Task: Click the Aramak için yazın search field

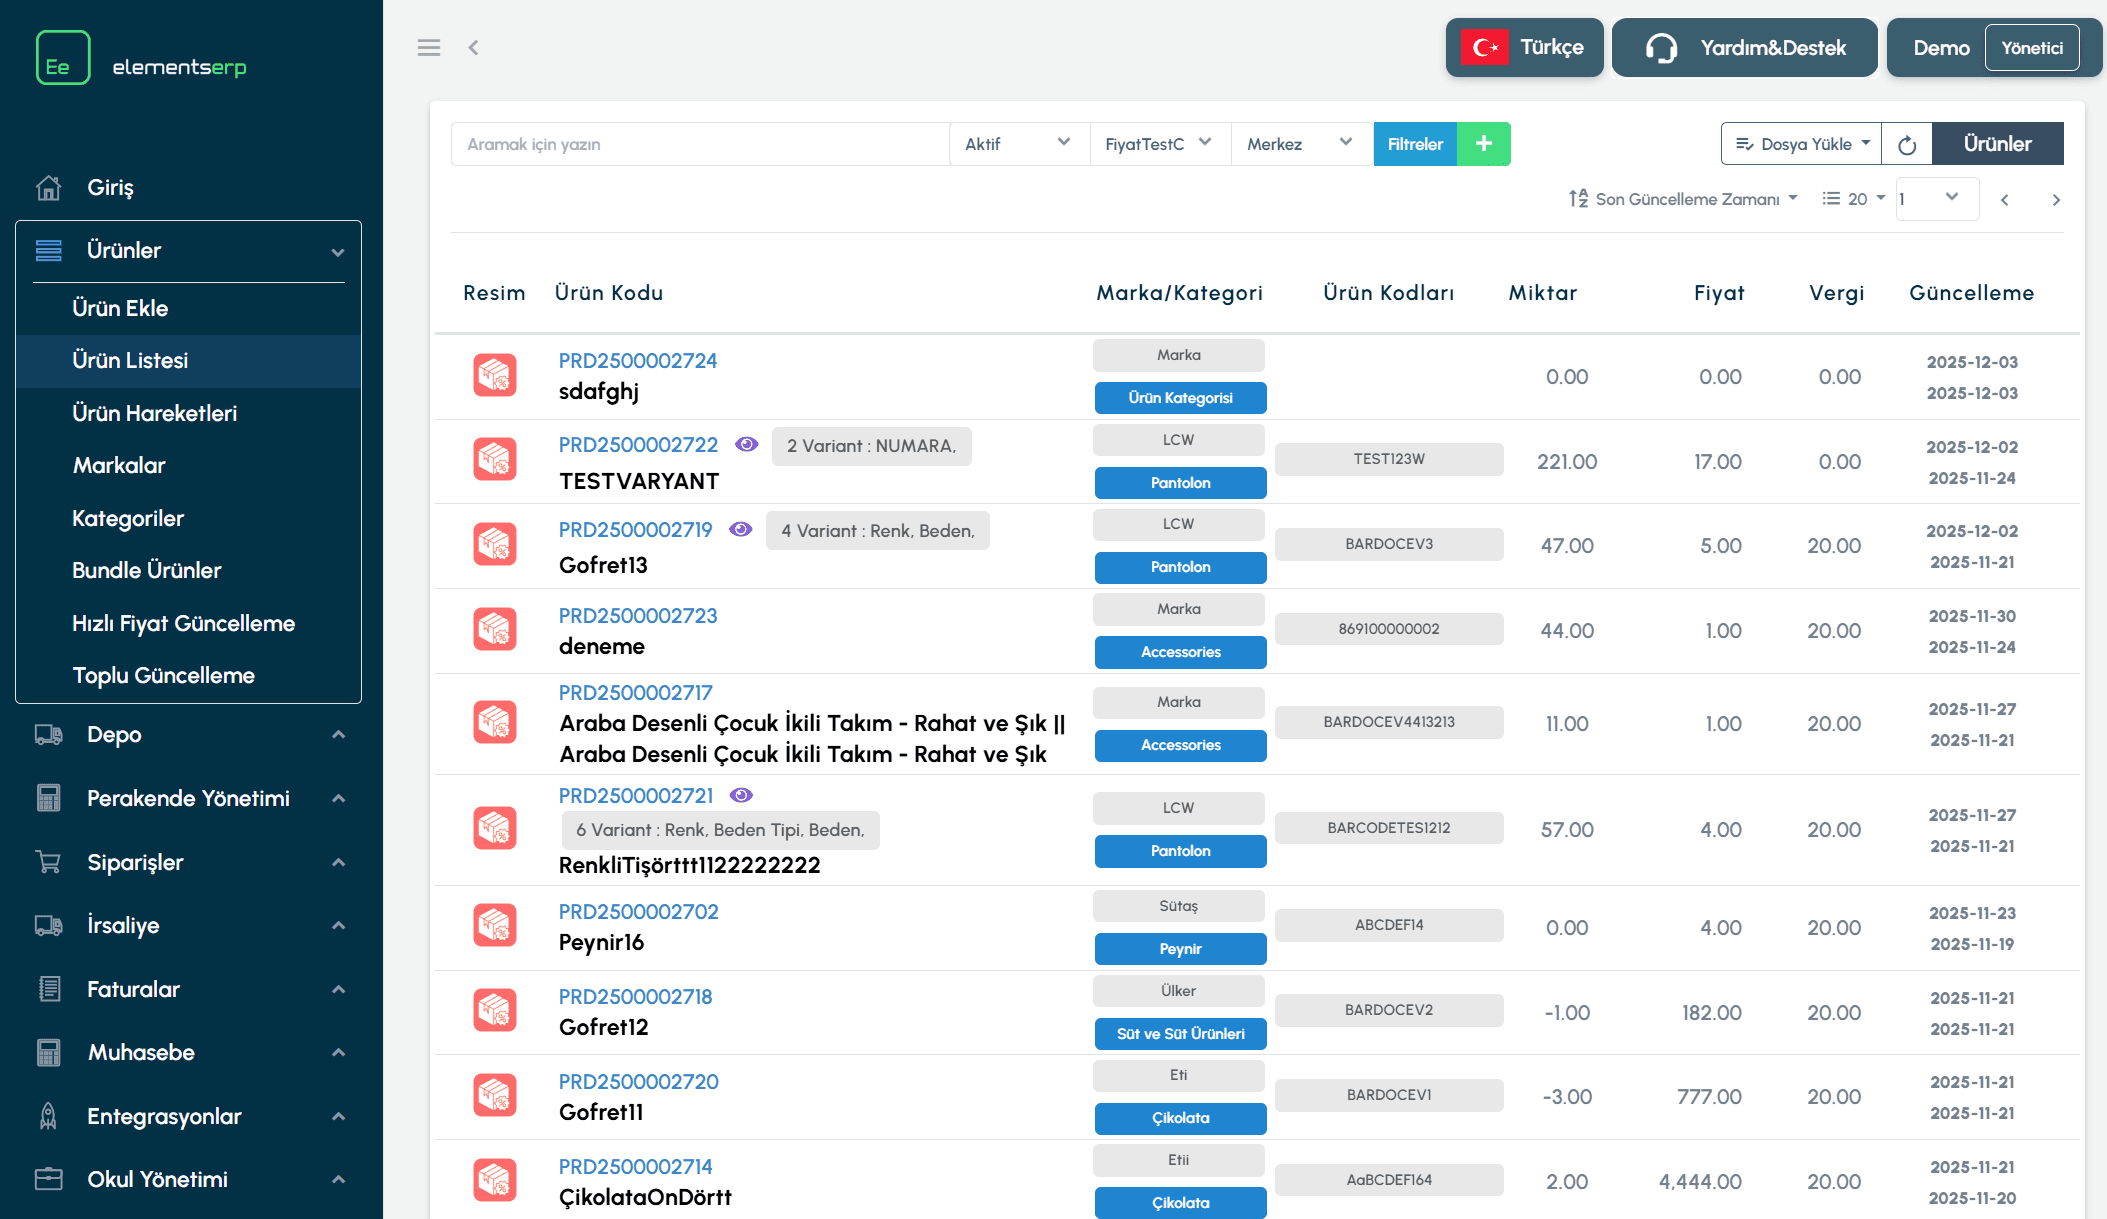Action: pyautogui.click(x=700, y=144)
